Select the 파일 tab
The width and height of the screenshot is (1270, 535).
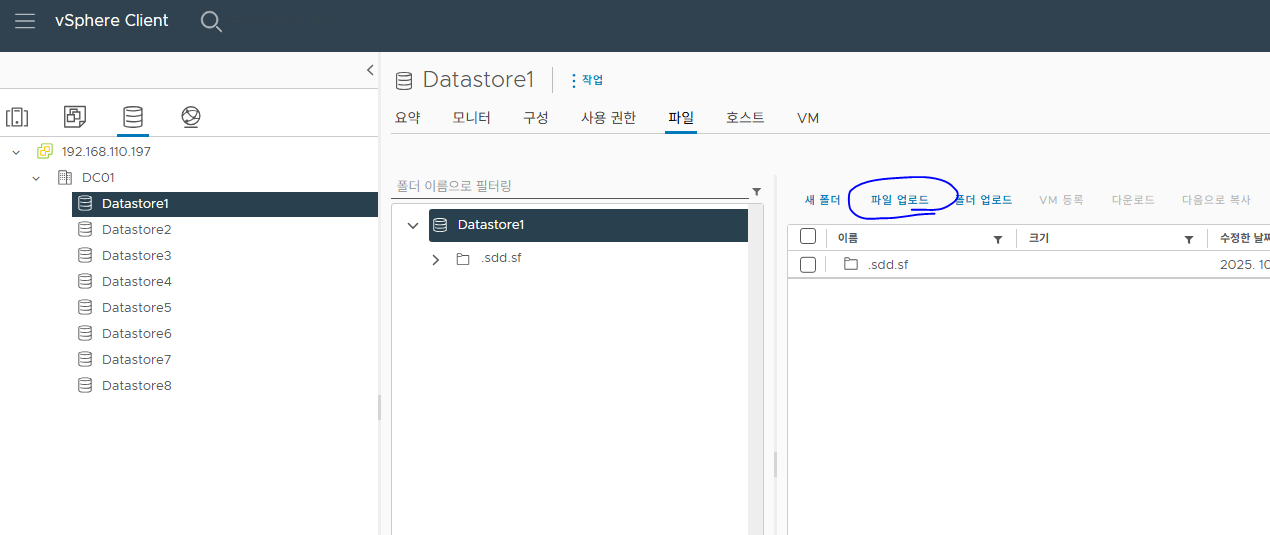(681, 117)
